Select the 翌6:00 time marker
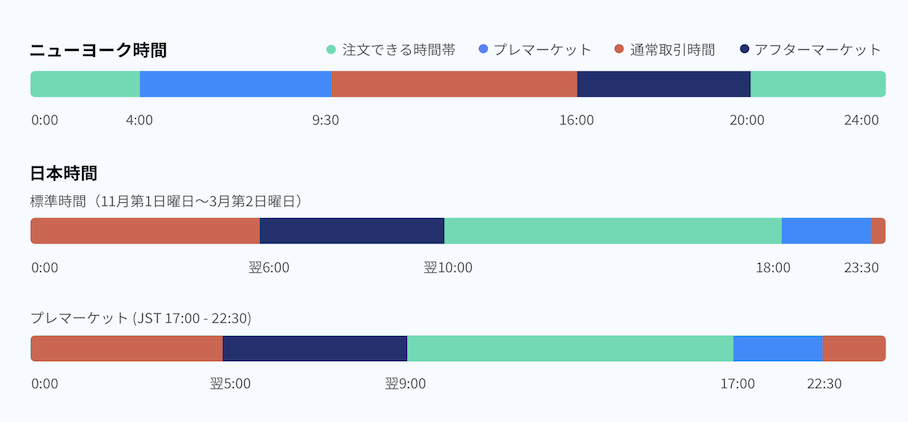Screen dimensions: 908x422 click(269, 267)
